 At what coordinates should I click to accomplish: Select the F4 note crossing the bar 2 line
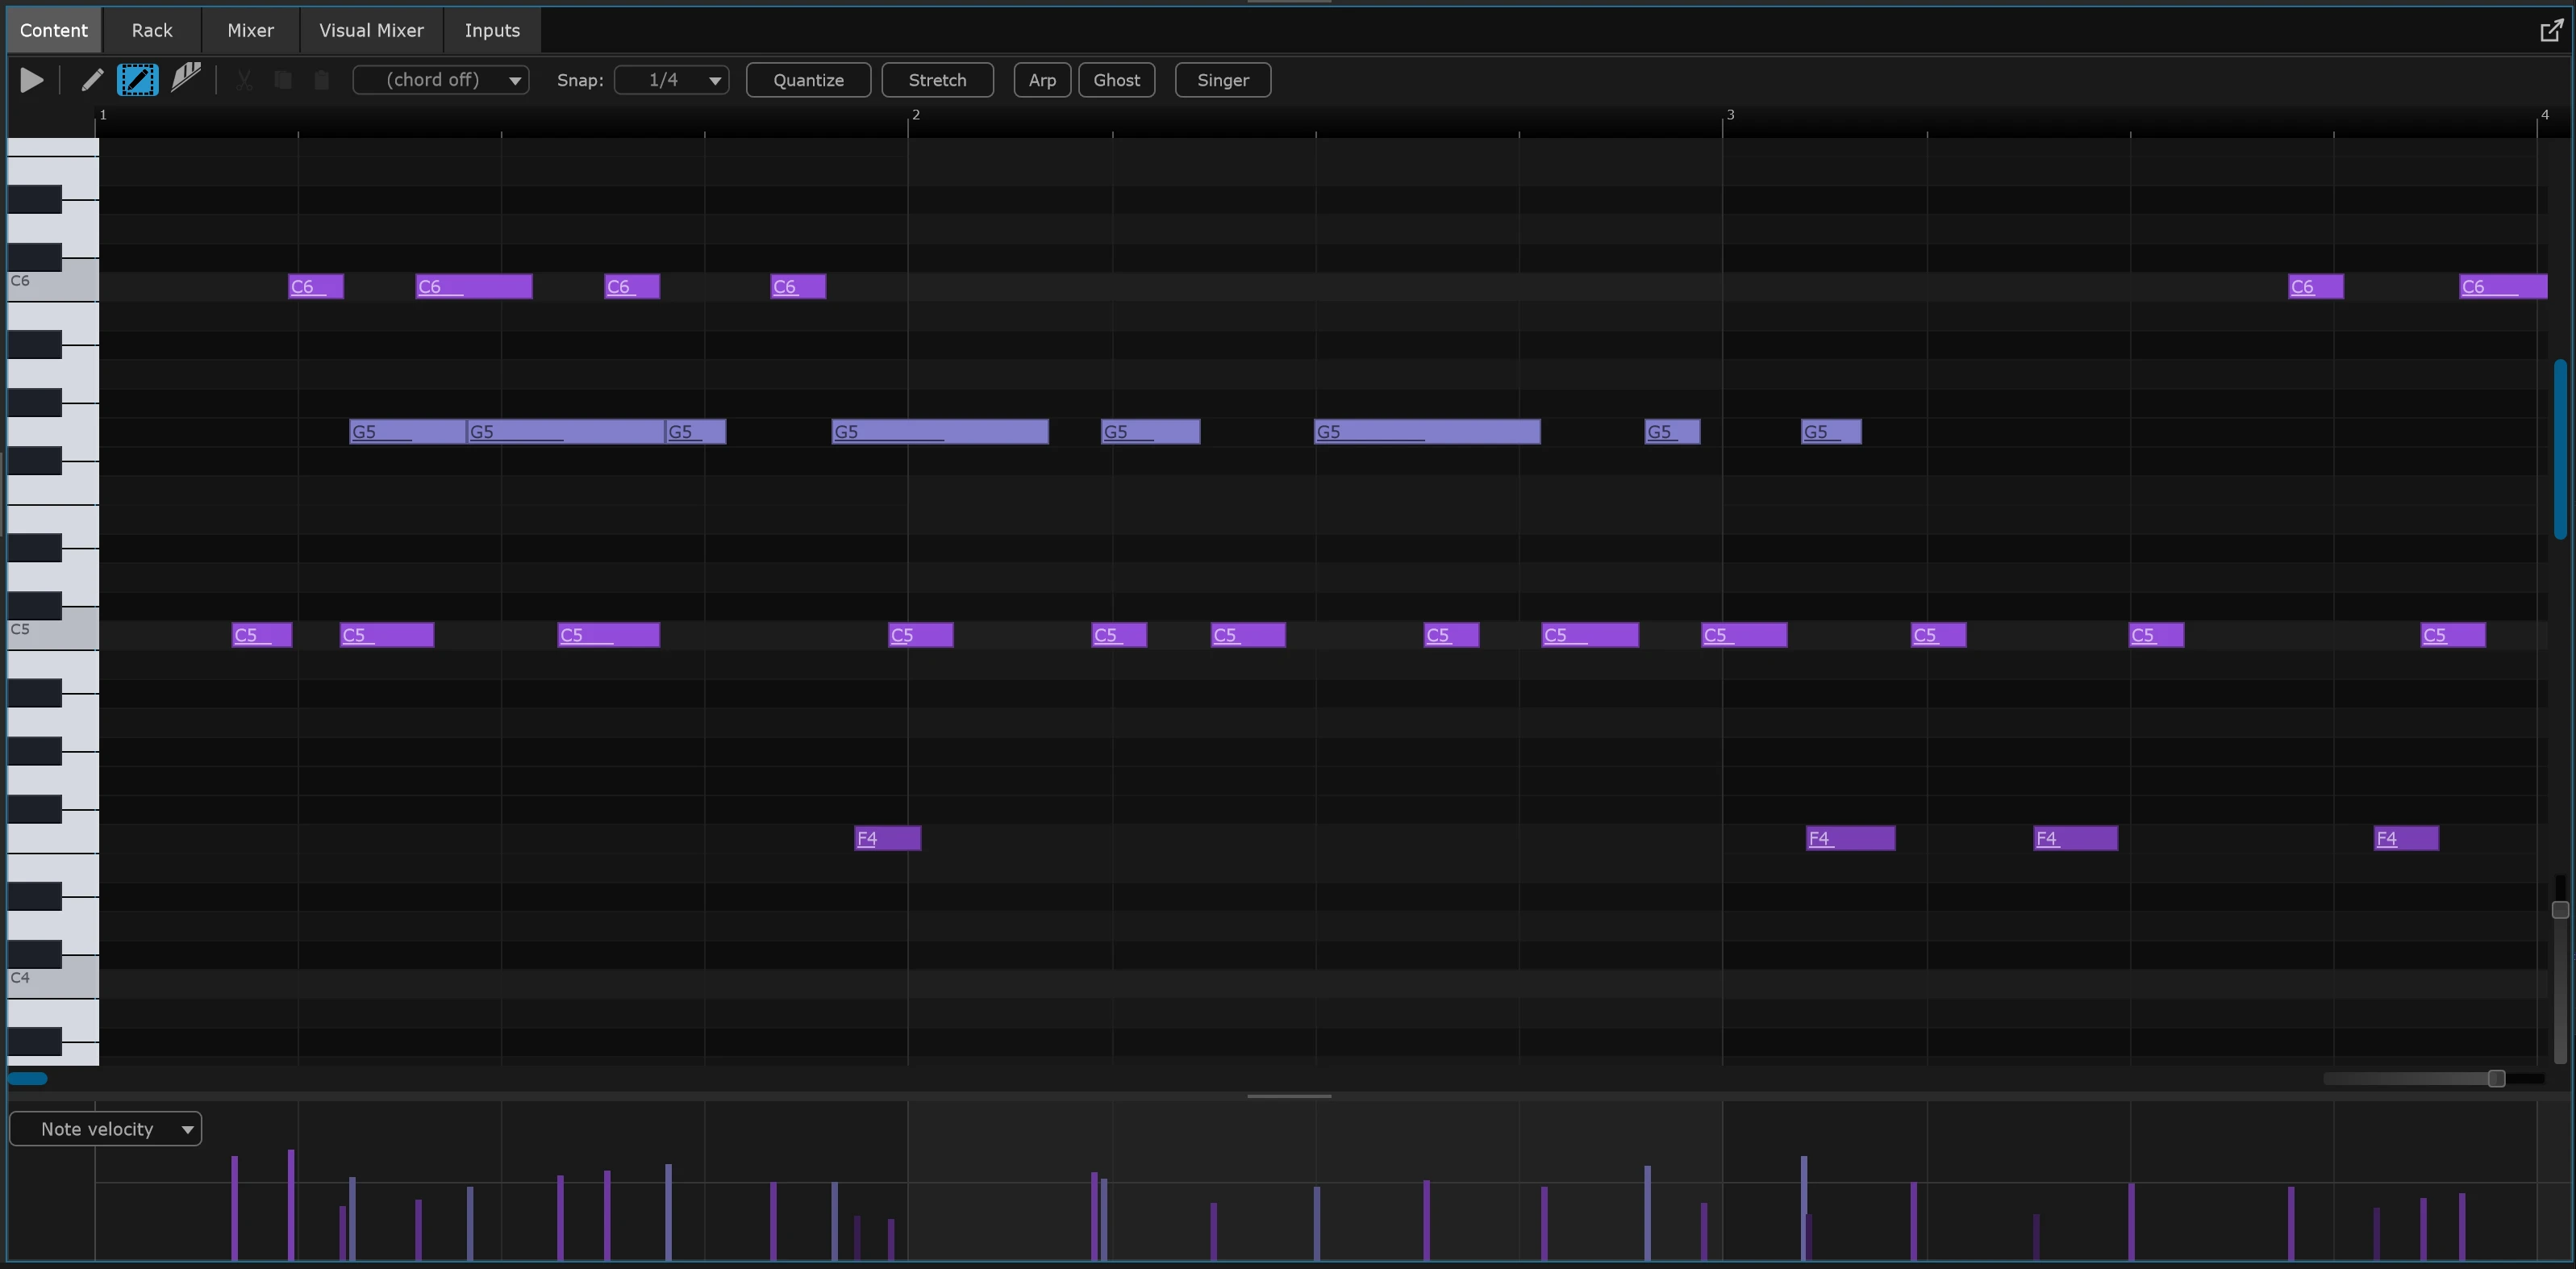[887, 838]
